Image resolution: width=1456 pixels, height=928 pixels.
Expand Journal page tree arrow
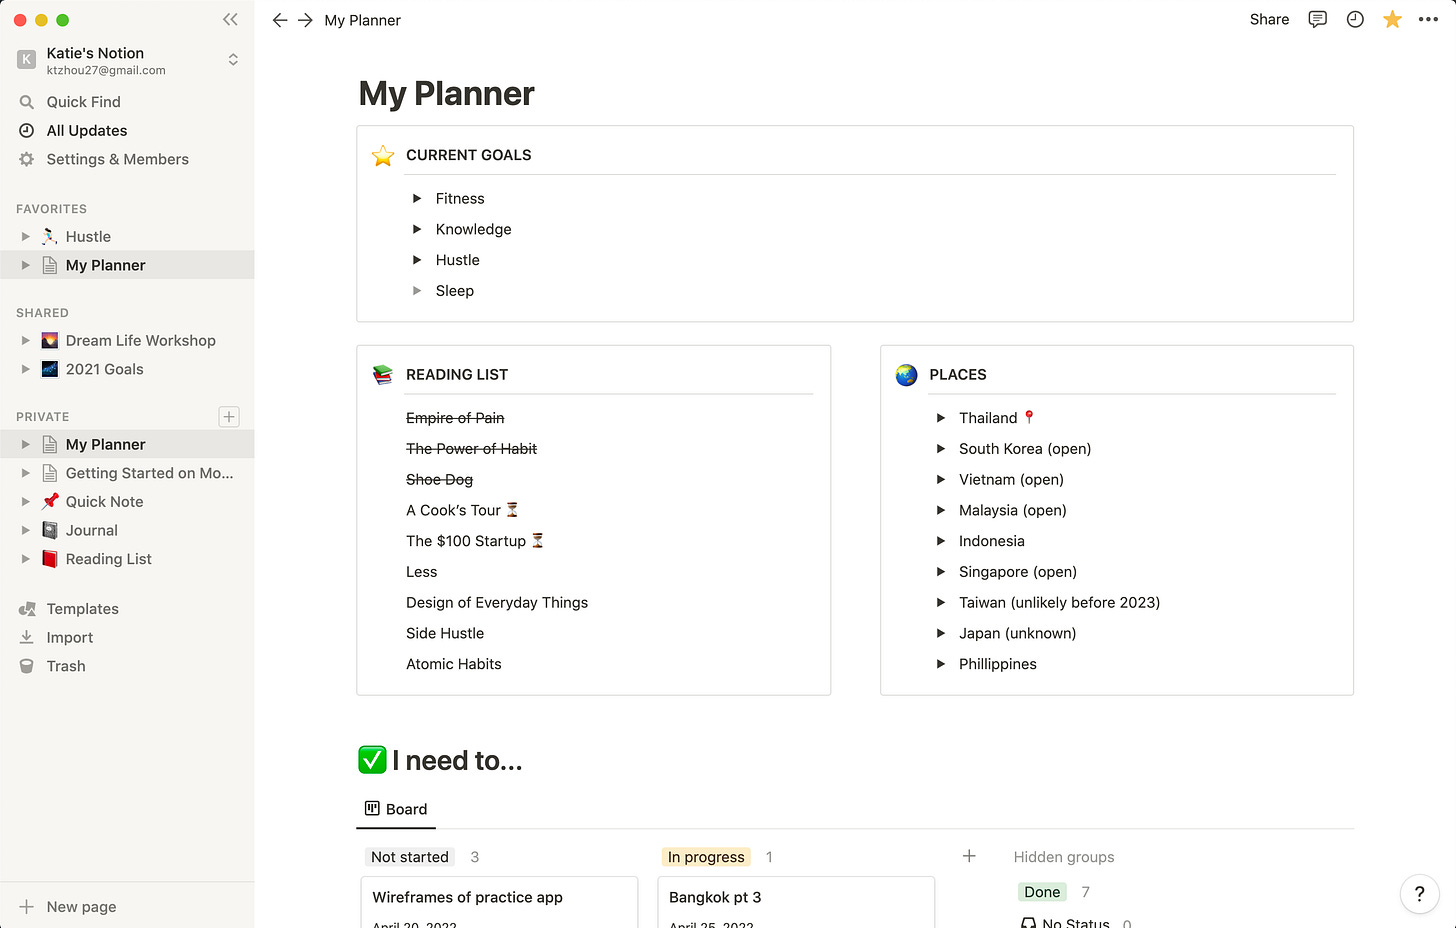tap(26, 531)
